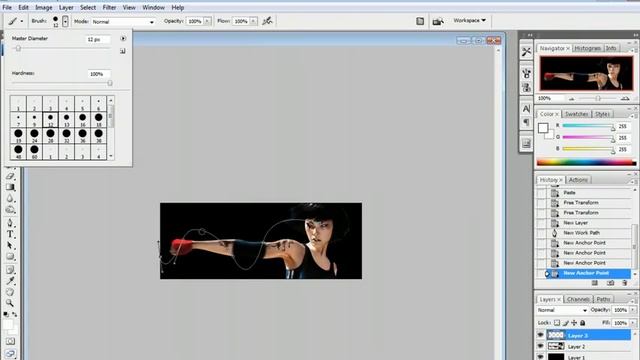Image resolution: width=640 pixels, height=360 pixels.
Task: Open the Flow slider arrow in options bar
Action: coord(253,21)
